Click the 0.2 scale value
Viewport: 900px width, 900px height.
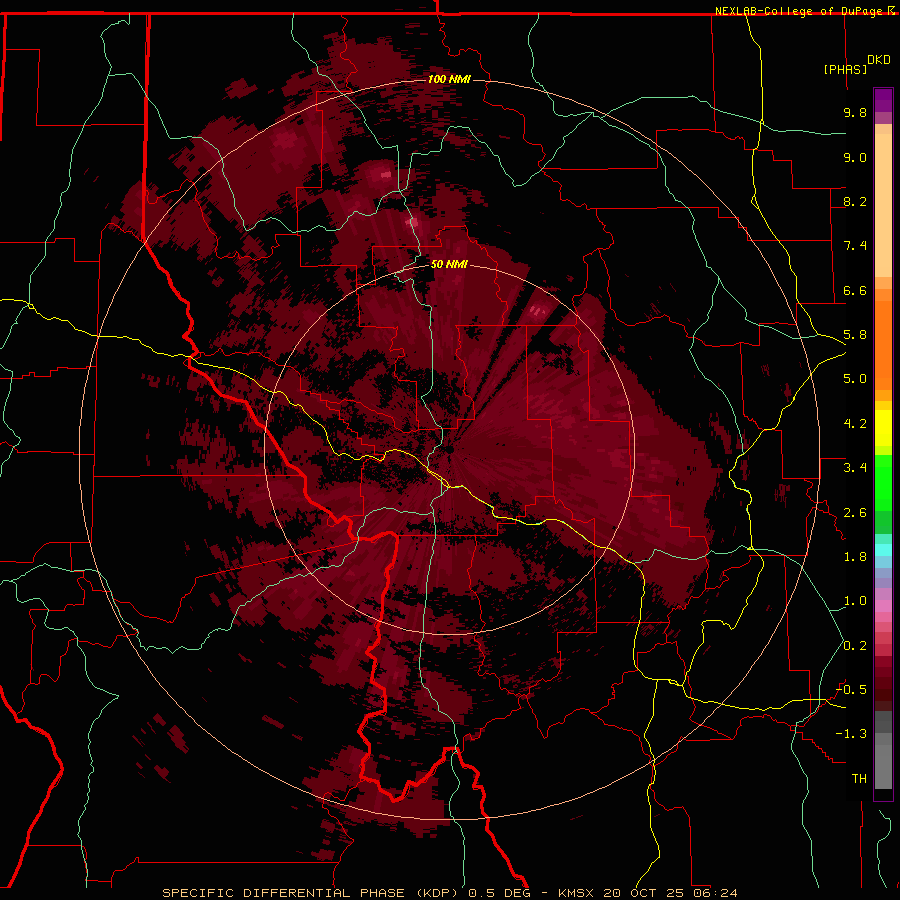click(x=855, y=646)
